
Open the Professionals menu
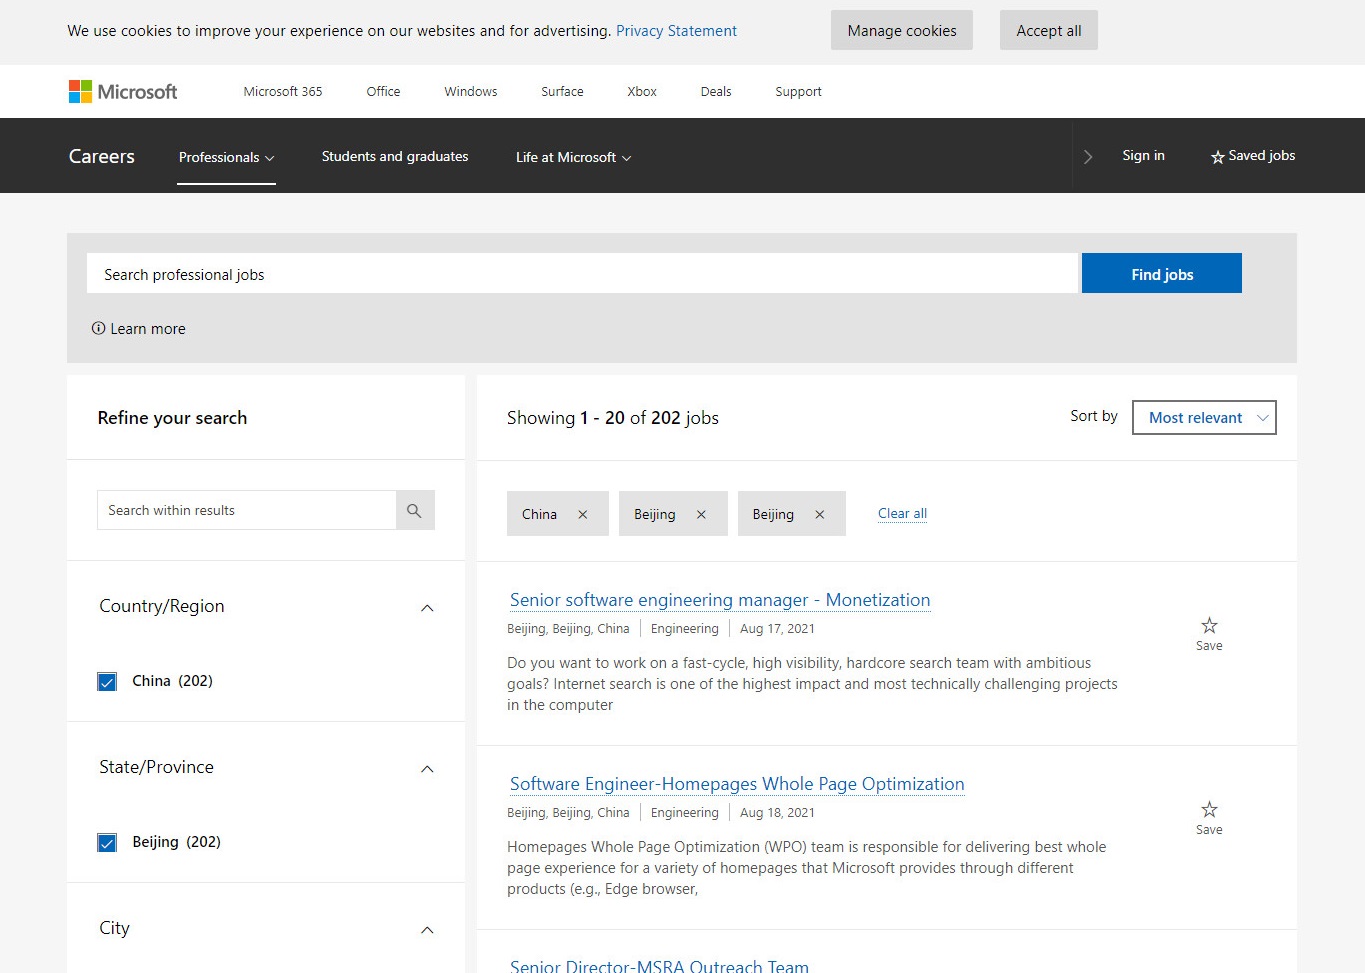pos(226,157)
